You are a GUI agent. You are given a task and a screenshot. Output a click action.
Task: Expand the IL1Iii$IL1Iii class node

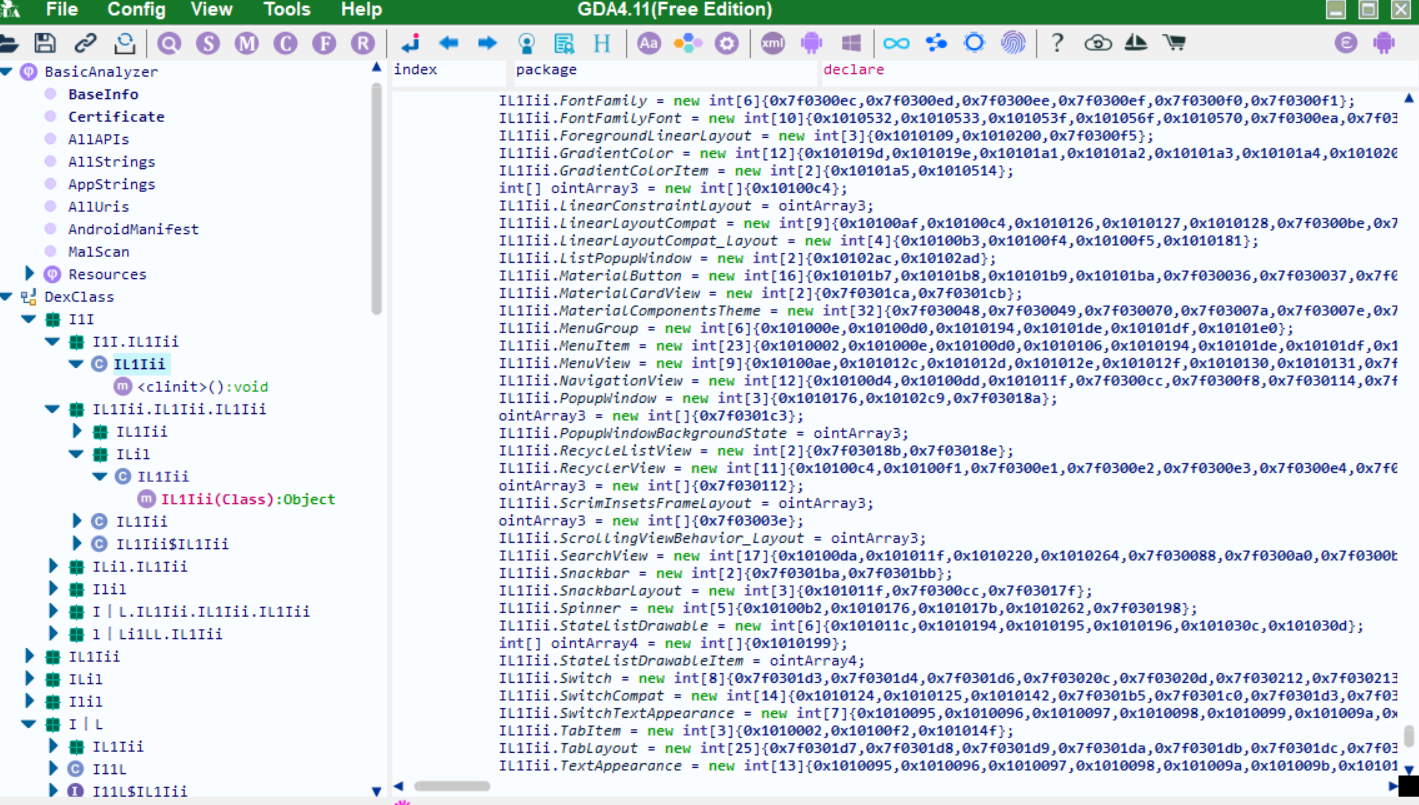78,544
